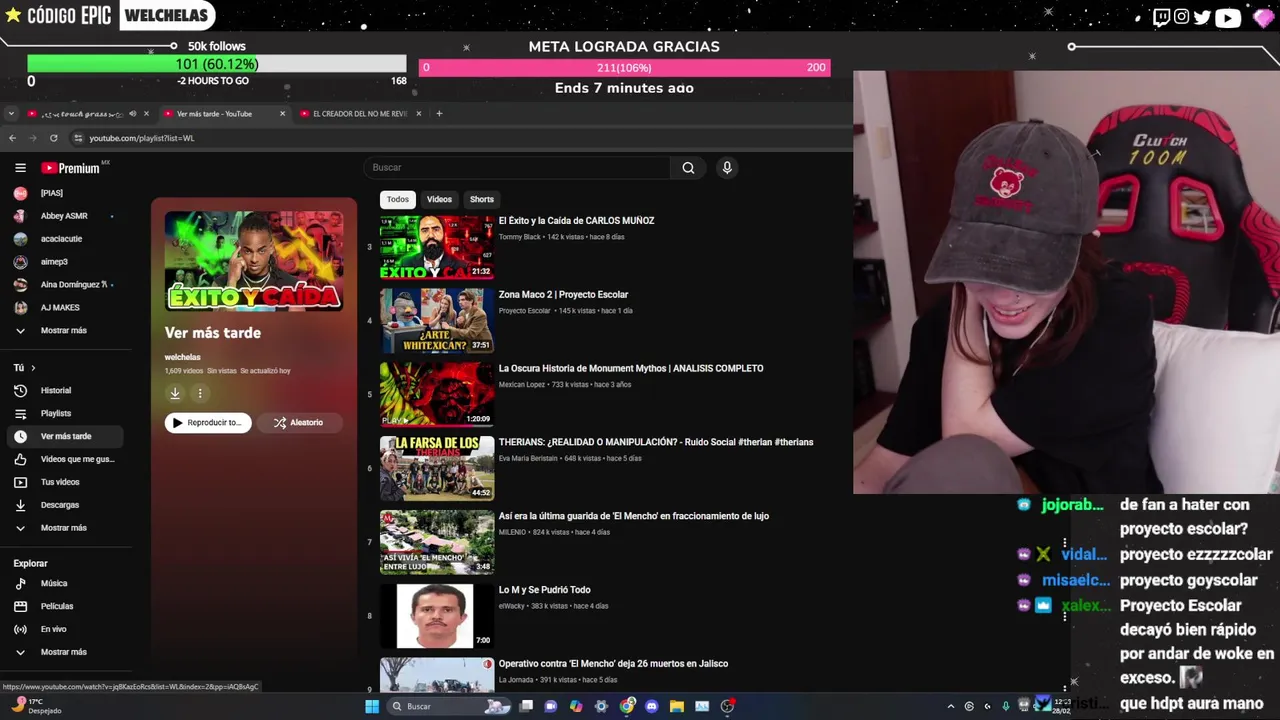Image resolution: width=1280 pixels, height=720 pixels.
Task: Browse Música under Explorar
Action: (x=66, y=583)
